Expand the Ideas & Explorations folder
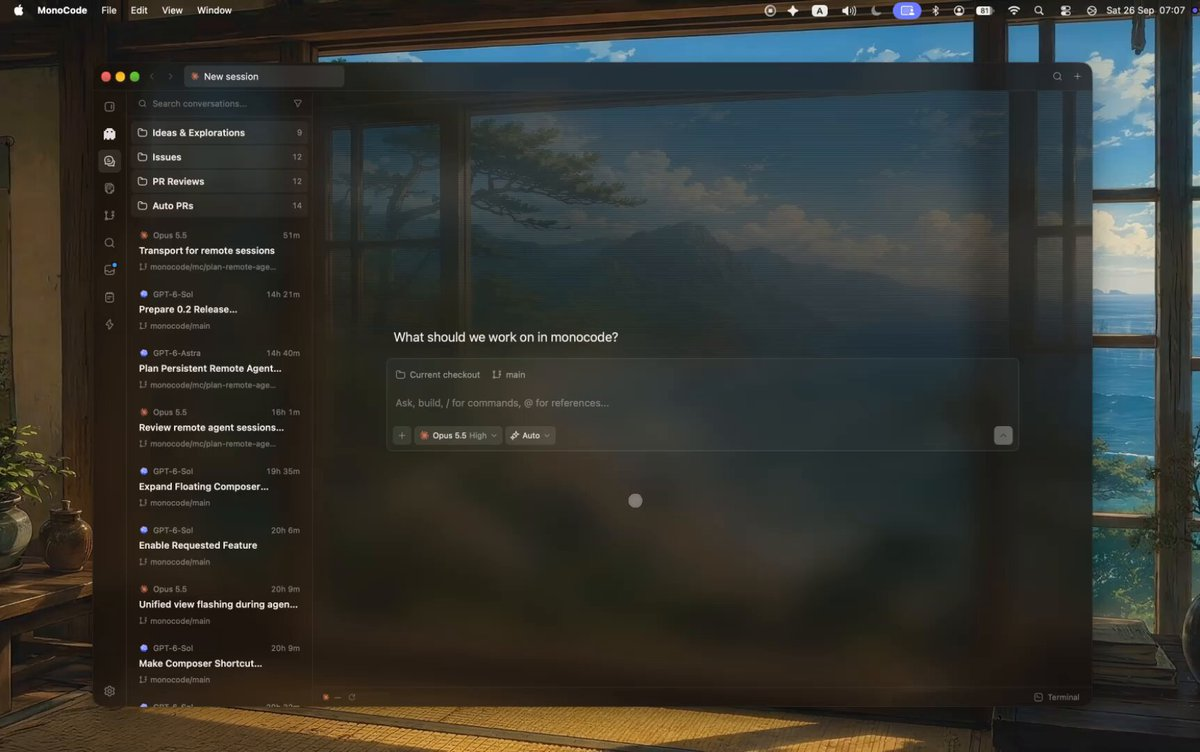 click(x=220, y=132)
